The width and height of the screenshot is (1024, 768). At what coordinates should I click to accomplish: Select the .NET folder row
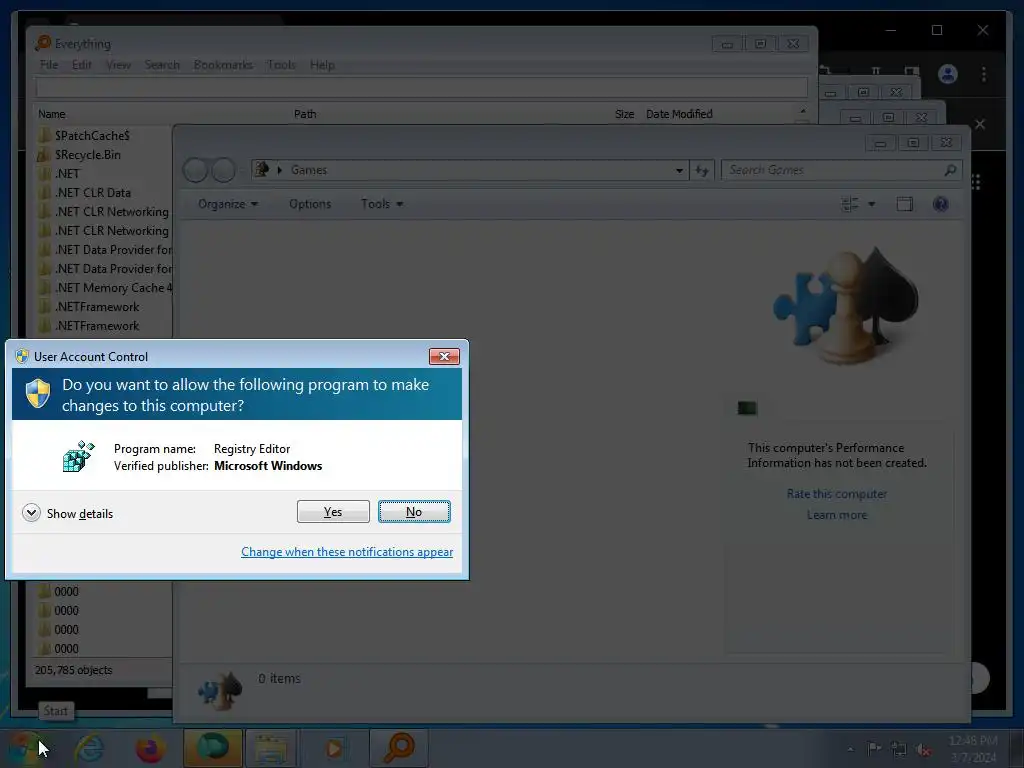click(x=67, y=174)
